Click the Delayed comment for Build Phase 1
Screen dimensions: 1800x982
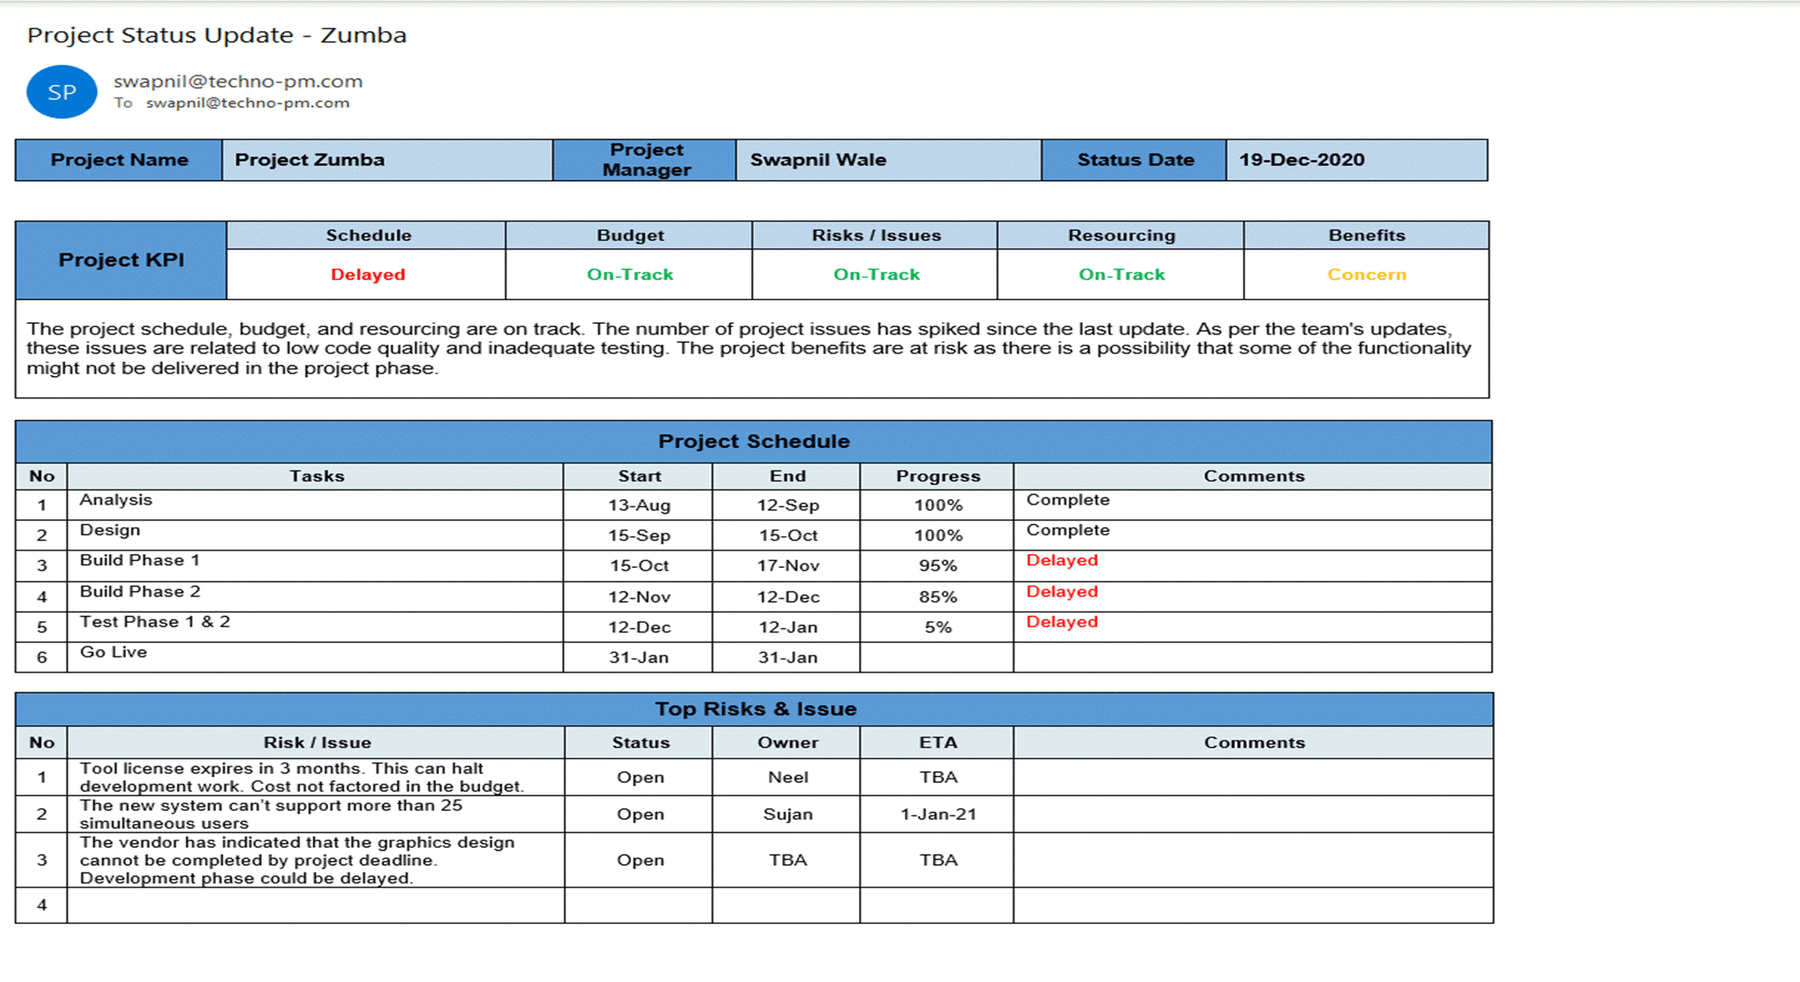tap(1062, 561)
